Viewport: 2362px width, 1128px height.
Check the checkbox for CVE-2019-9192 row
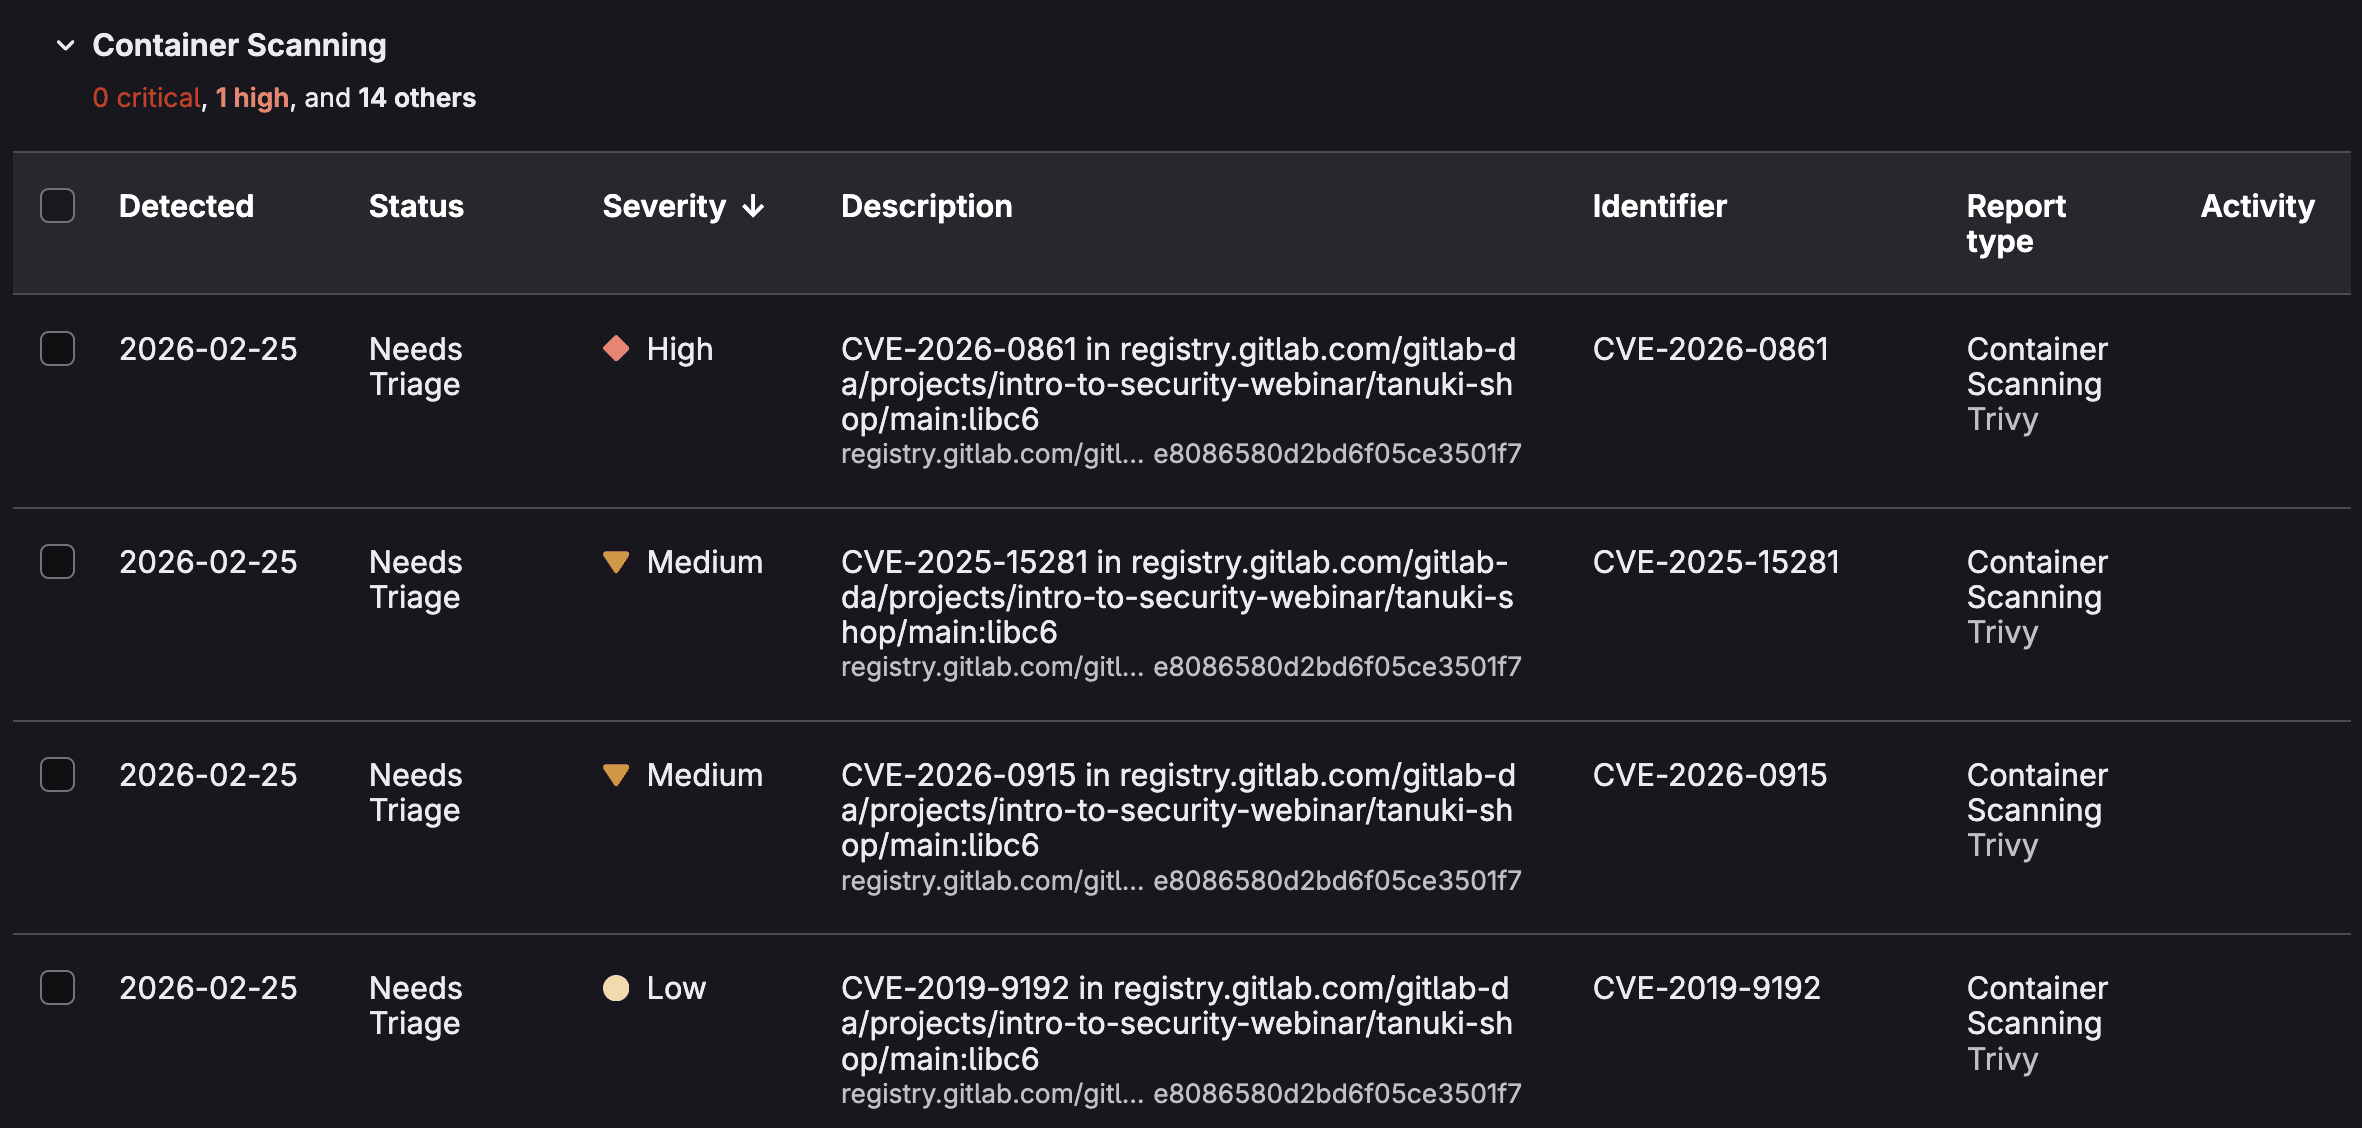coord(57,988)
